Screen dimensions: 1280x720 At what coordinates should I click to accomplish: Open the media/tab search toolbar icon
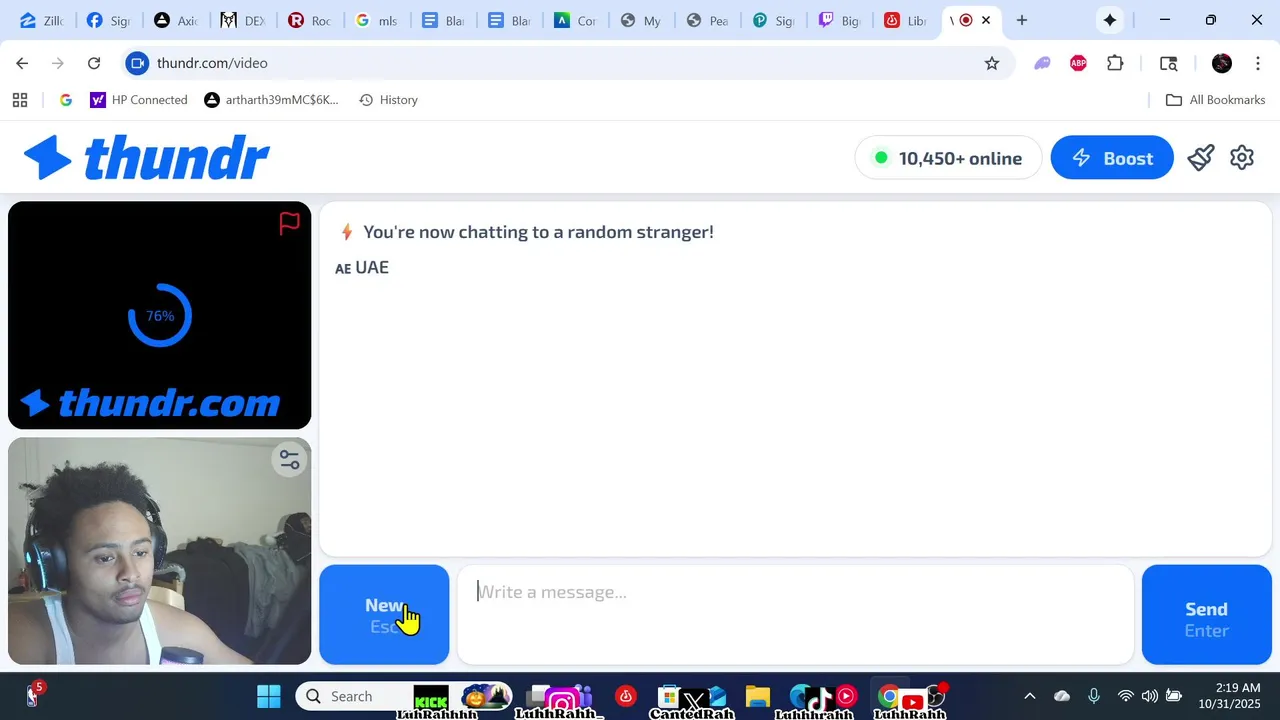coord(1168,63)
